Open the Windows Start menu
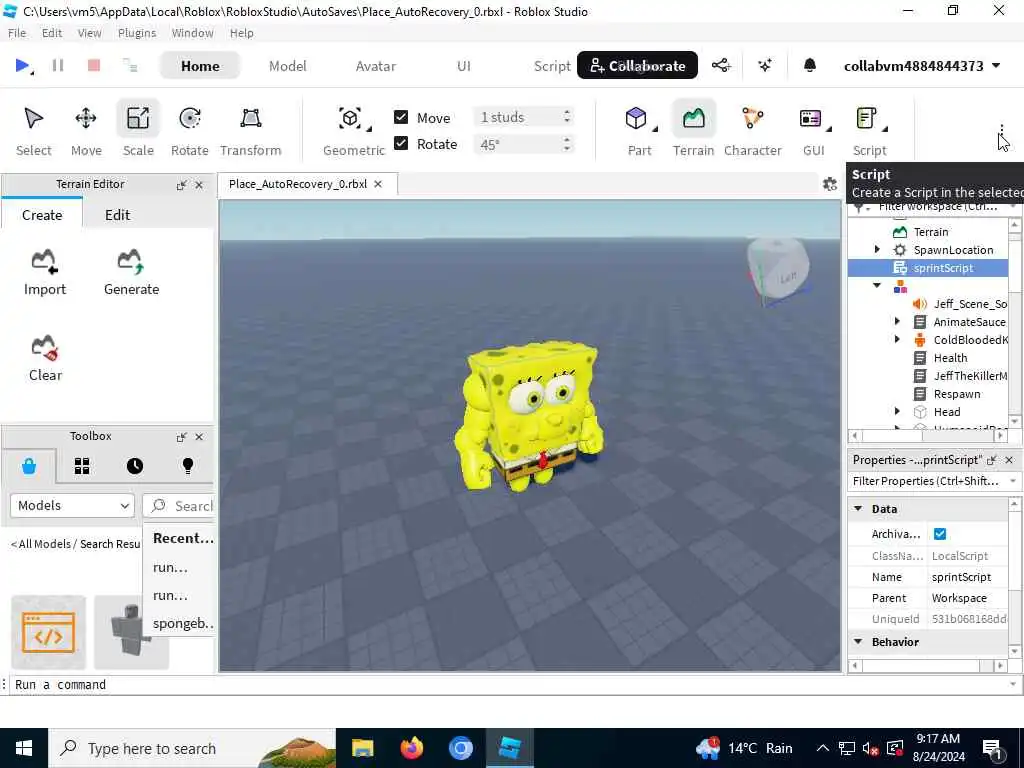1024x768 pixels. [24, 748]
